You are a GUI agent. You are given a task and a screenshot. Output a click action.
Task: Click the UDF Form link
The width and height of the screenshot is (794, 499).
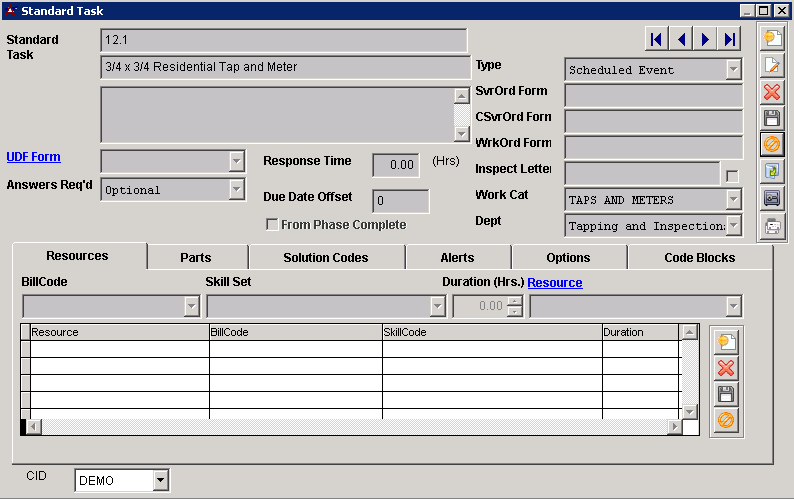[x=33, y=157]
